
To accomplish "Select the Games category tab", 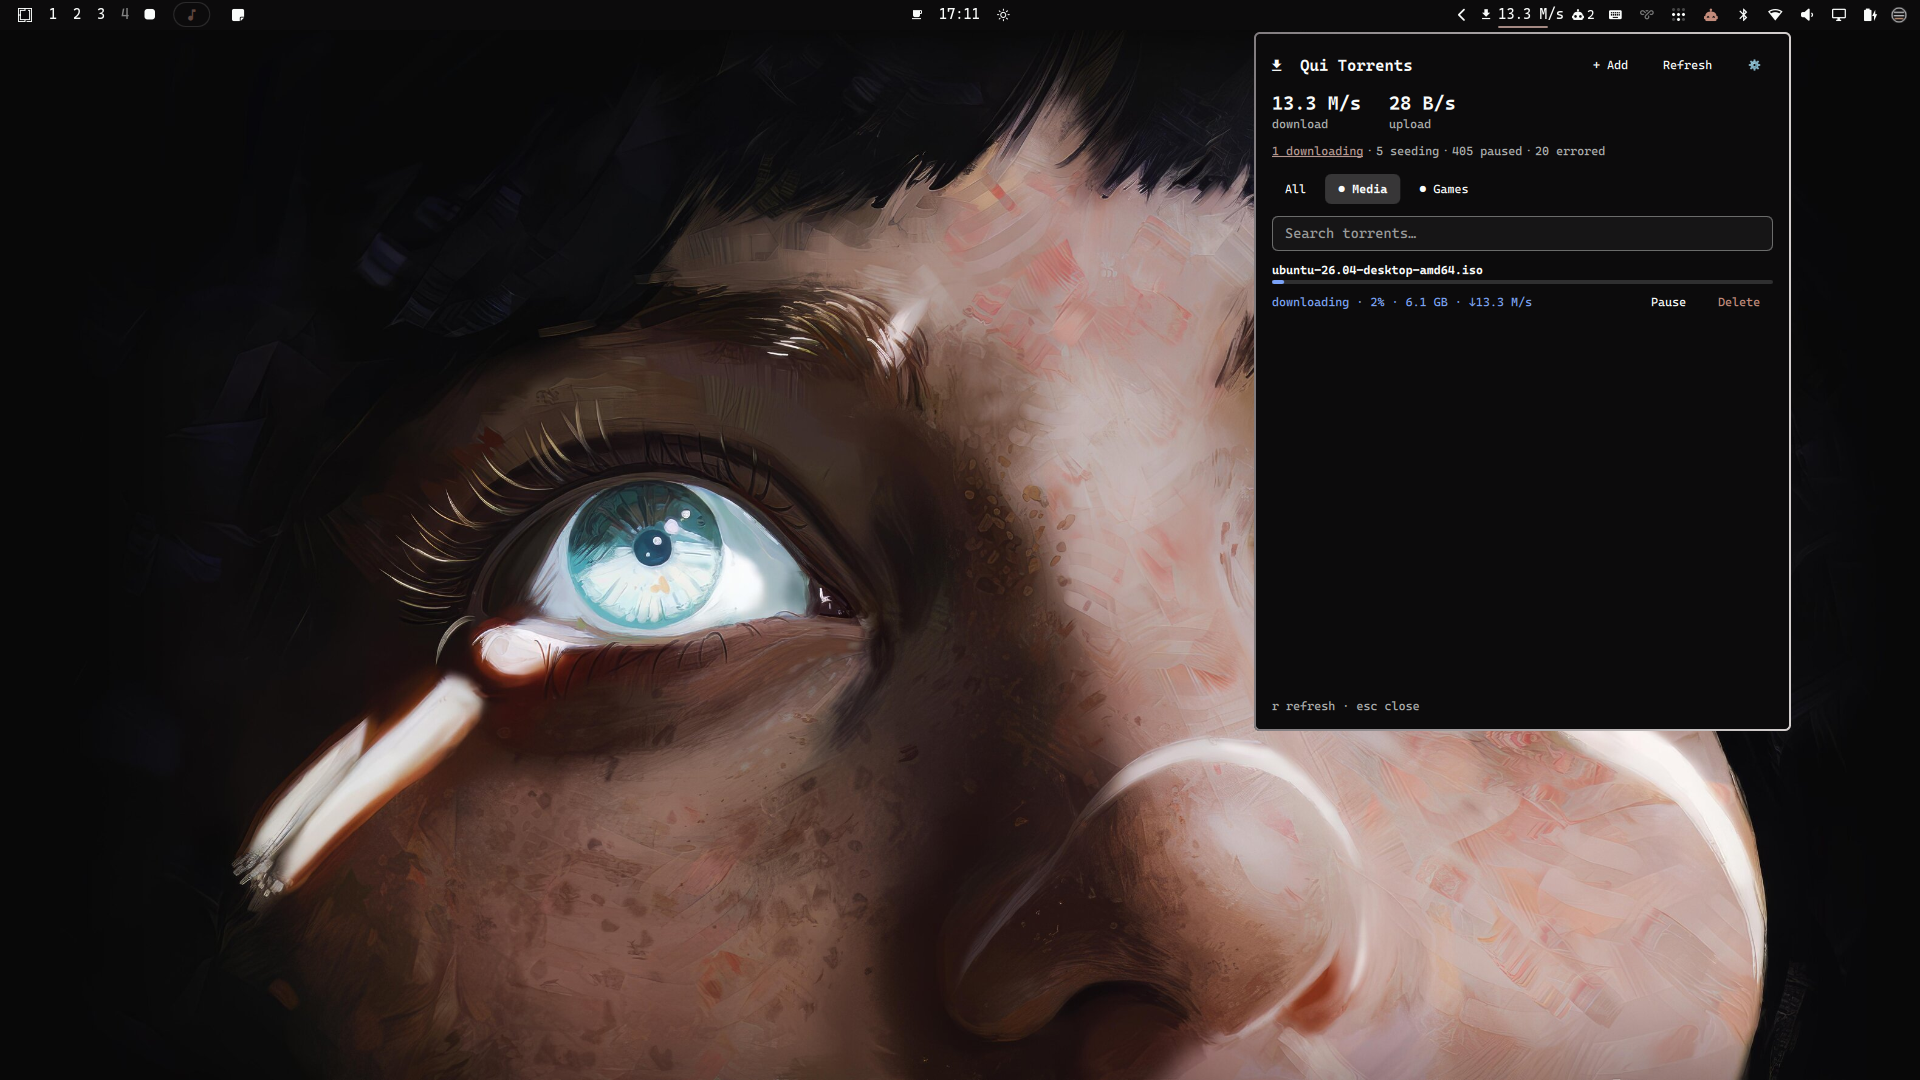I will (x=1444, y=189).
